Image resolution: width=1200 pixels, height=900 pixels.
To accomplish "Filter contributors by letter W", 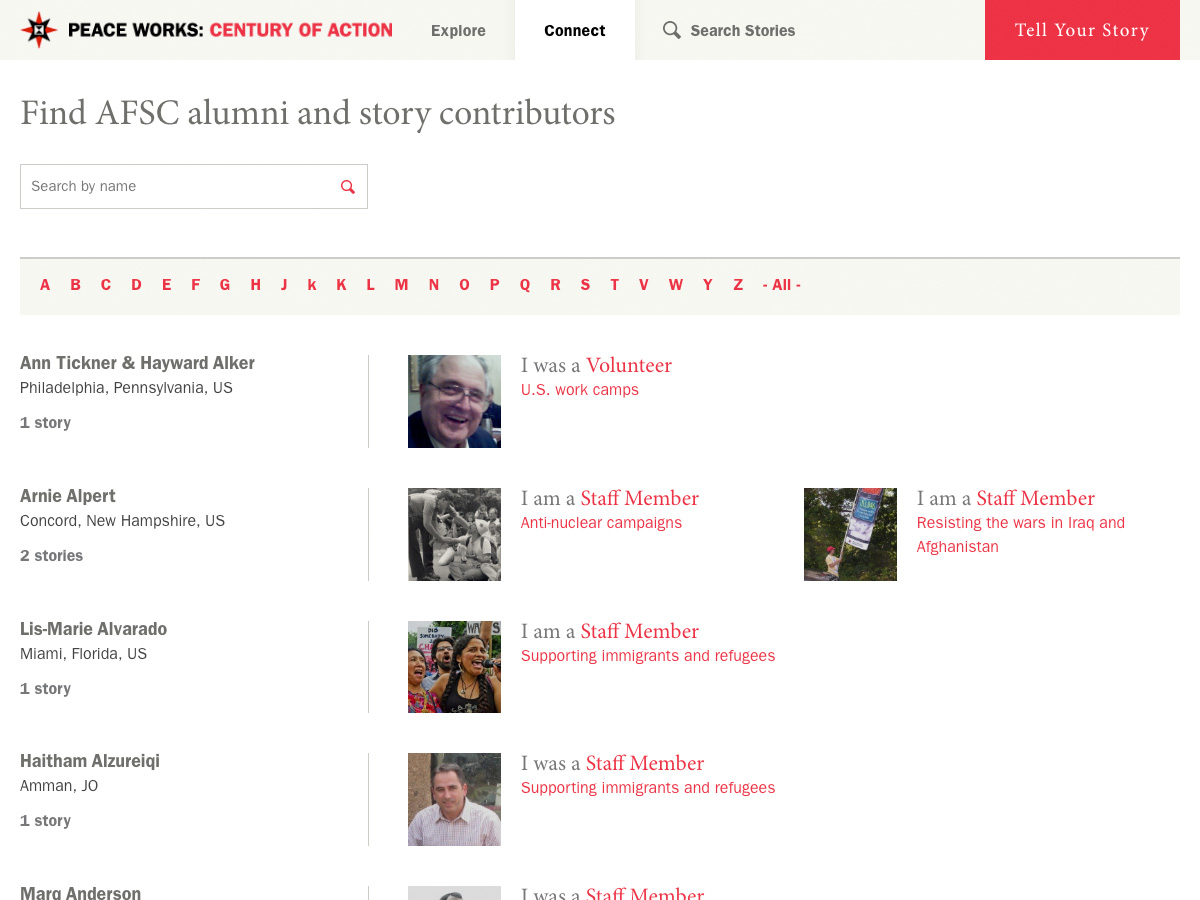I will pos(676,285).
